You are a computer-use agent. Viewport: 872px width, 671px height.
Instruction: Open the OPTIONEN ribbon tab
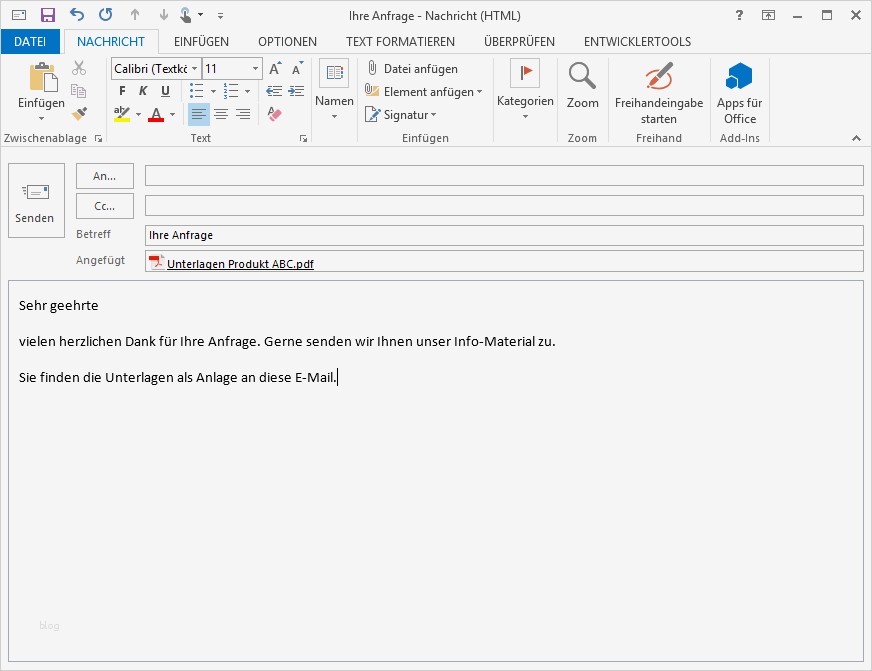pyautogui.click(x=287, y=42)
